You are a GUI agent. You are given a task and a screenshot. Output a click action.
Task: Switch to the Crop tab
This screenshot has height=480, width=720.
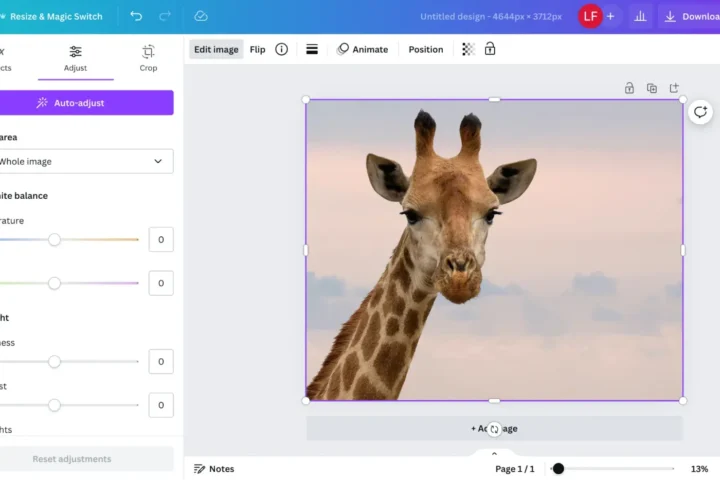tap(148, 58)
